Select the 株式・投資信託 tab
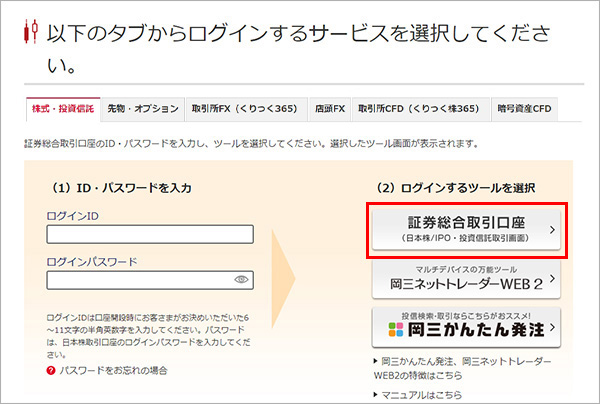 (63, 109)
